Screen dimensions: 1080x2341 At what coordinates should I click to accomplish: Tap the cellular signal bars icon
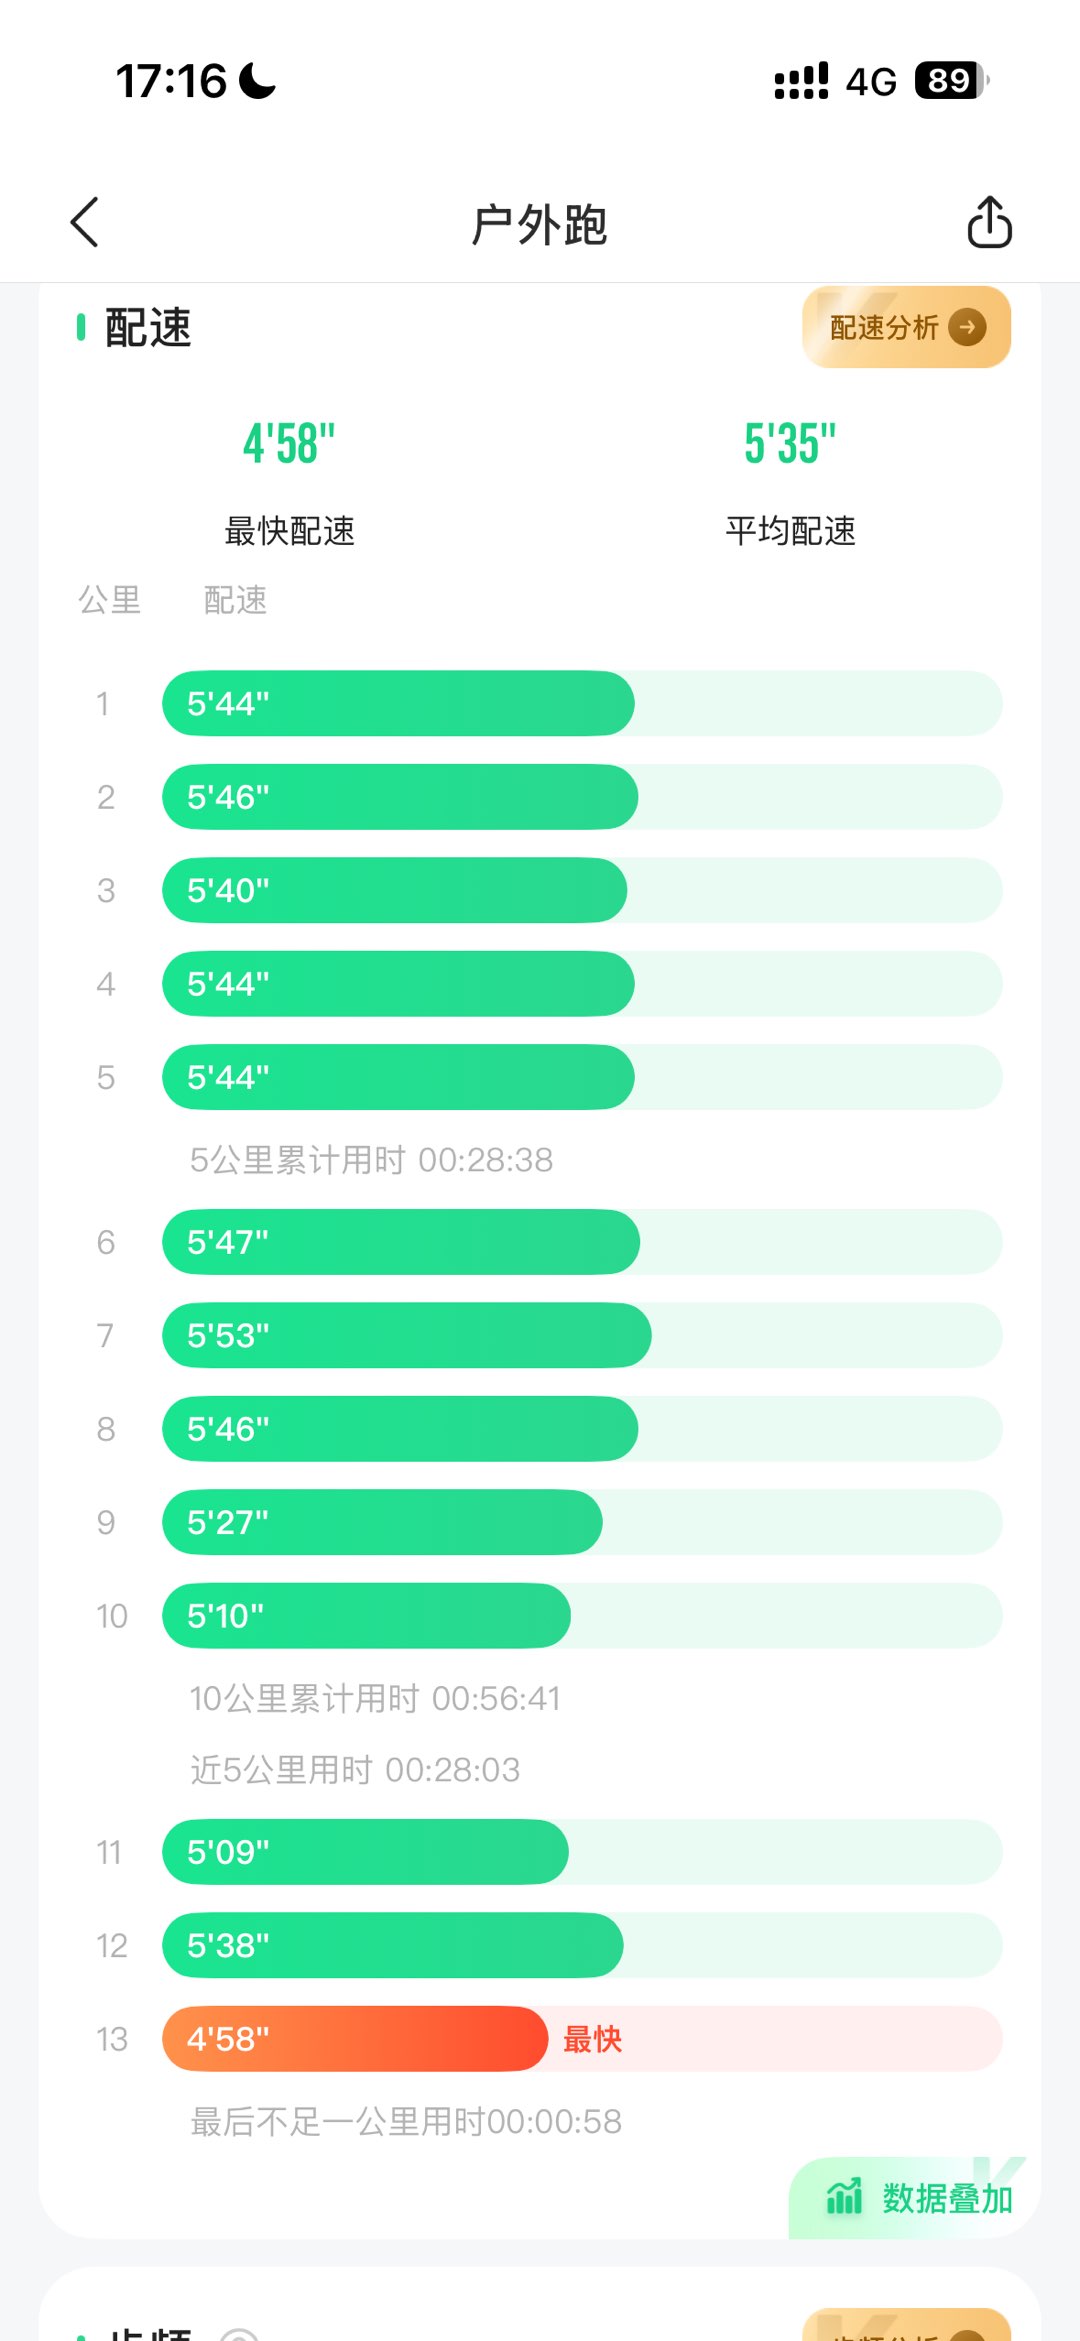pyautogui.click(x=801, y=81)
